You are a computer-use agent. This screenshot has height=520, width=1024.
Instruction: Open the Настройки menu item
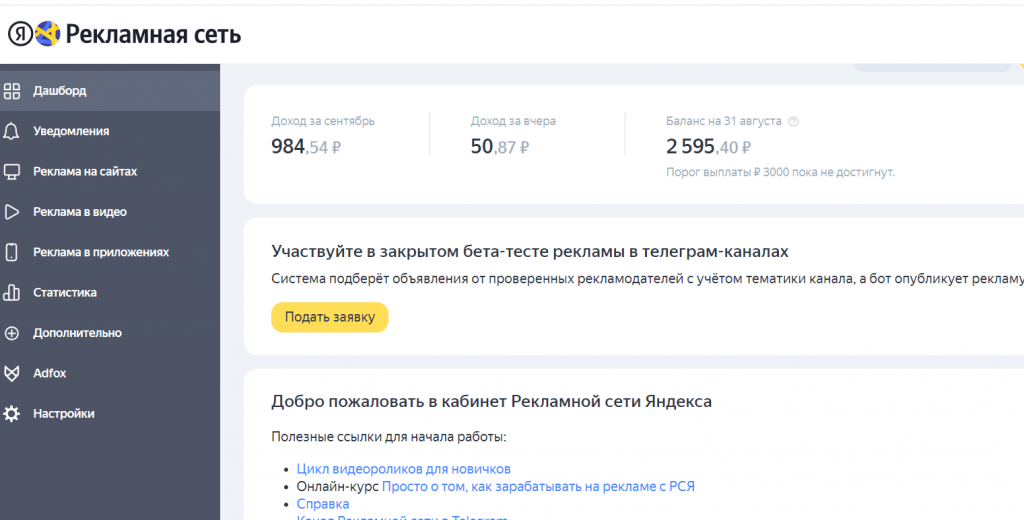click(110, 414)
